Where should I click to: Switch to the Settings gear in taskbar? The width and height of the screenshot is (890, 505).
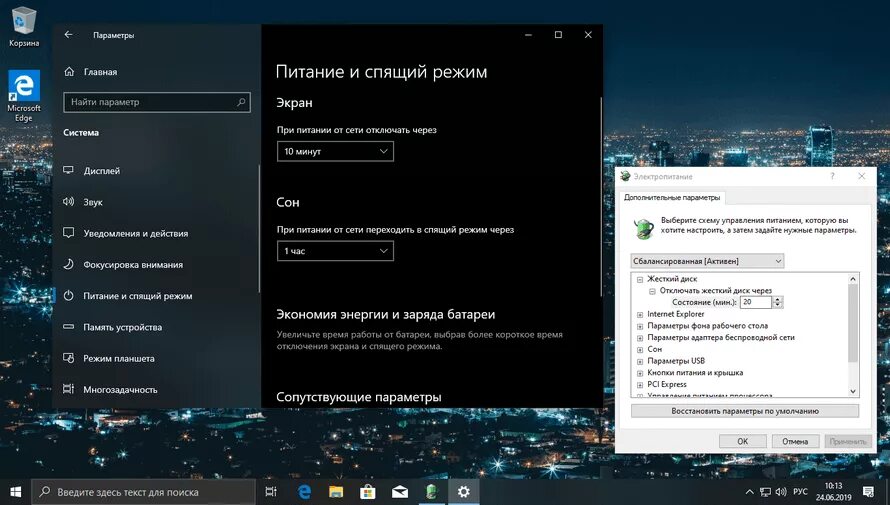(x=464, y=492)
